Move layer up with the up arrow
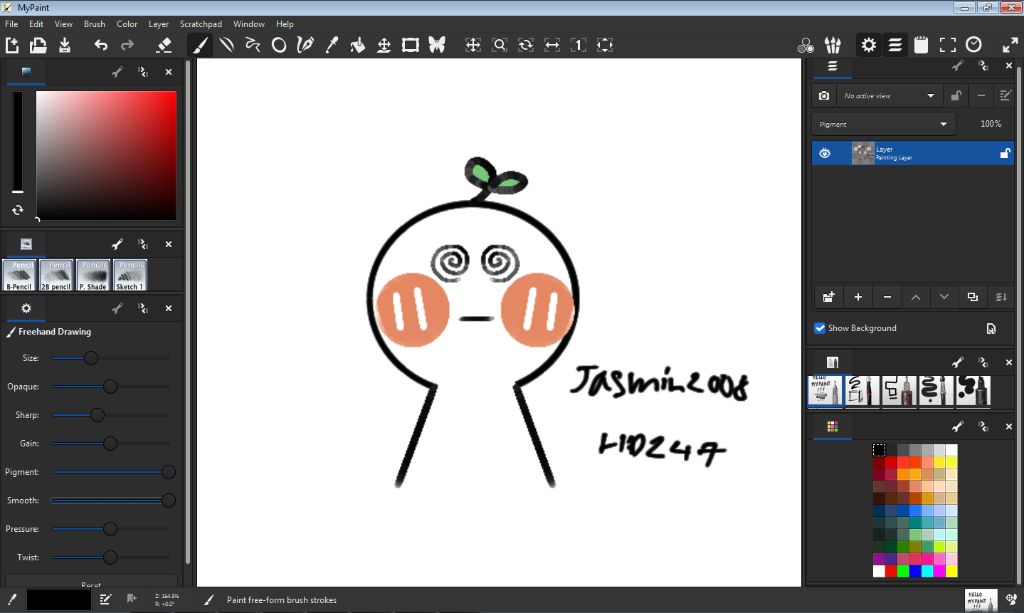1024x613 pixels. point(916,297)
